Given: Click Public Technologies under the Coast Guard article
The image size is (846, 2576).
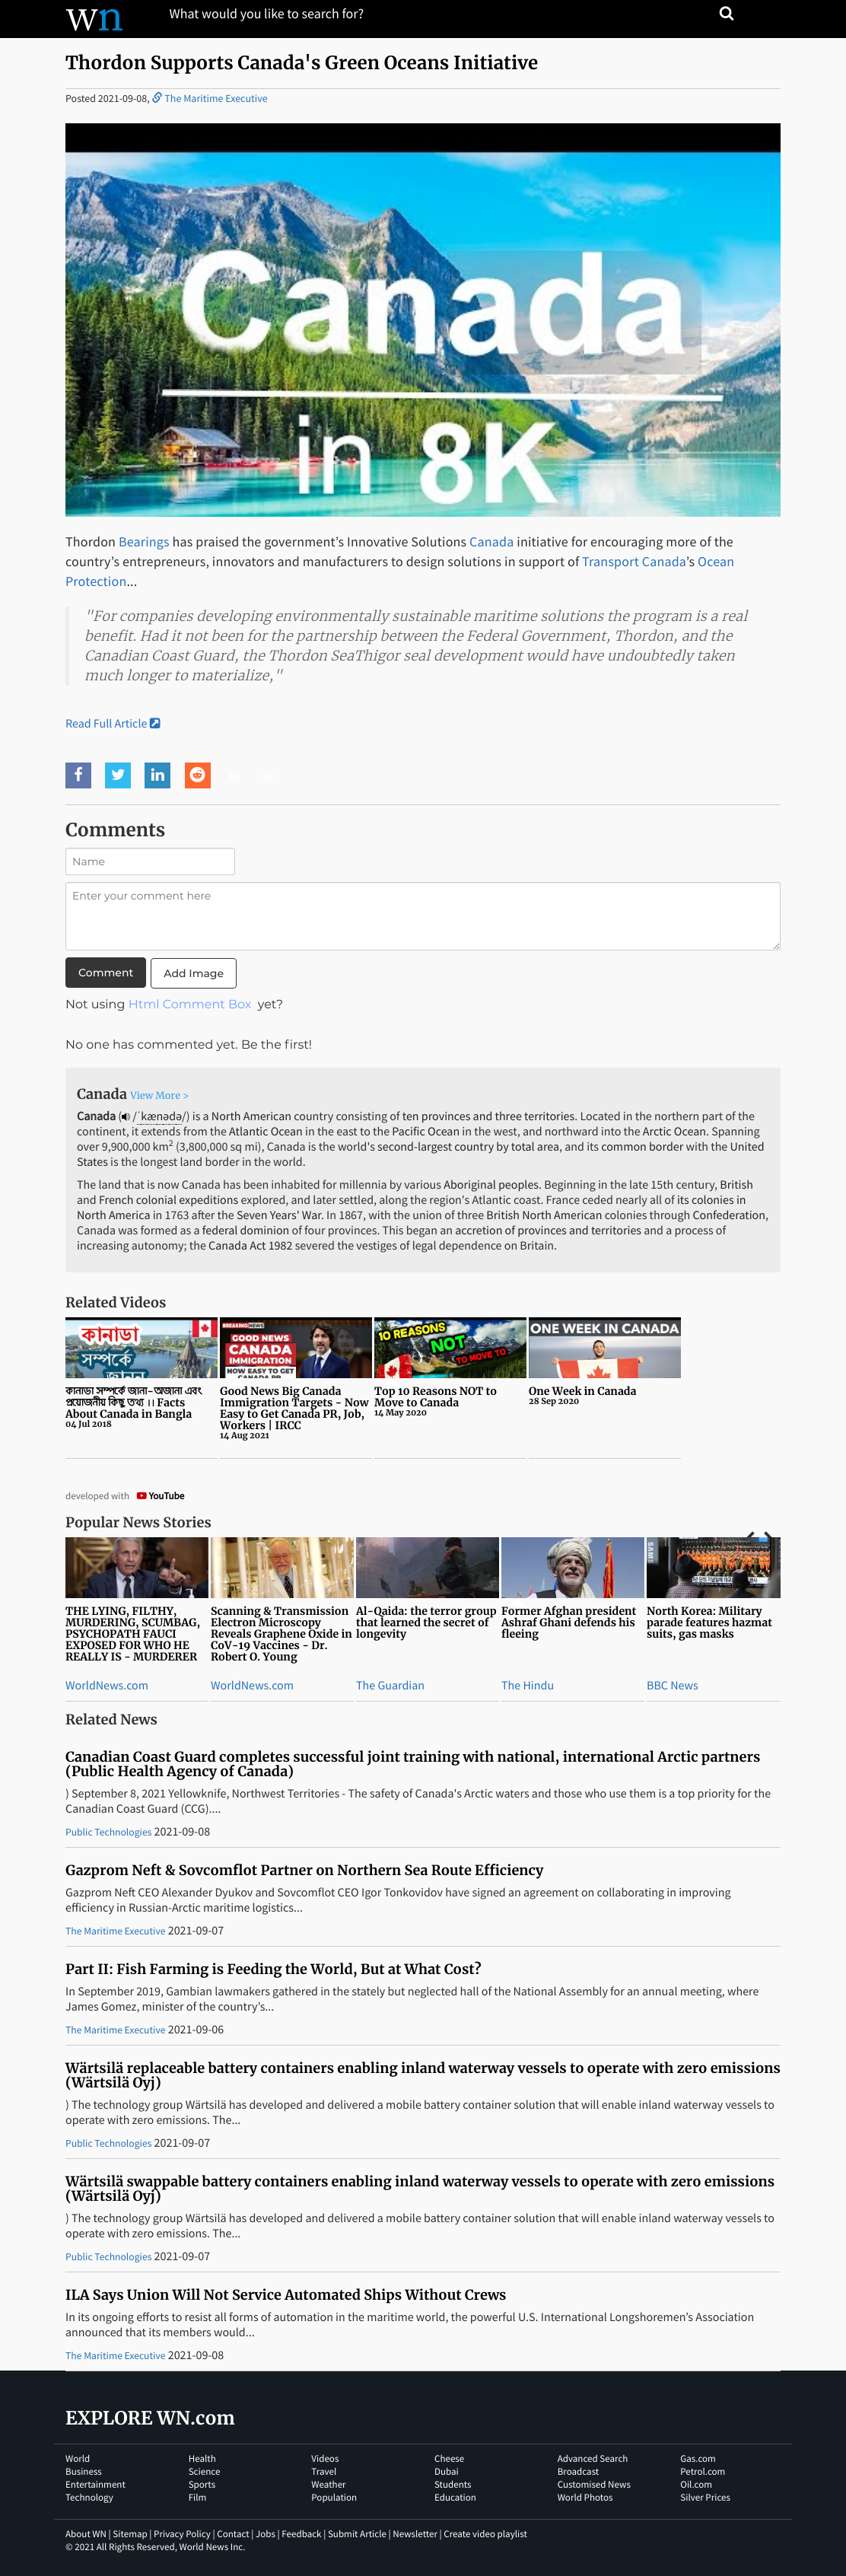Looking at the screenshot, I should 108,1832.
